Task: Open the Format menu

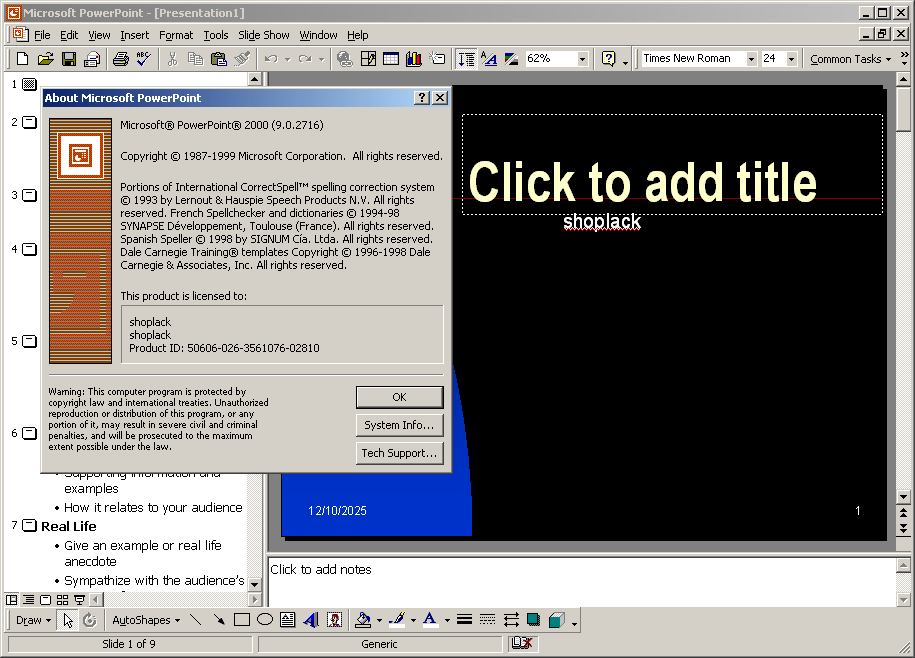Action: 176,35
